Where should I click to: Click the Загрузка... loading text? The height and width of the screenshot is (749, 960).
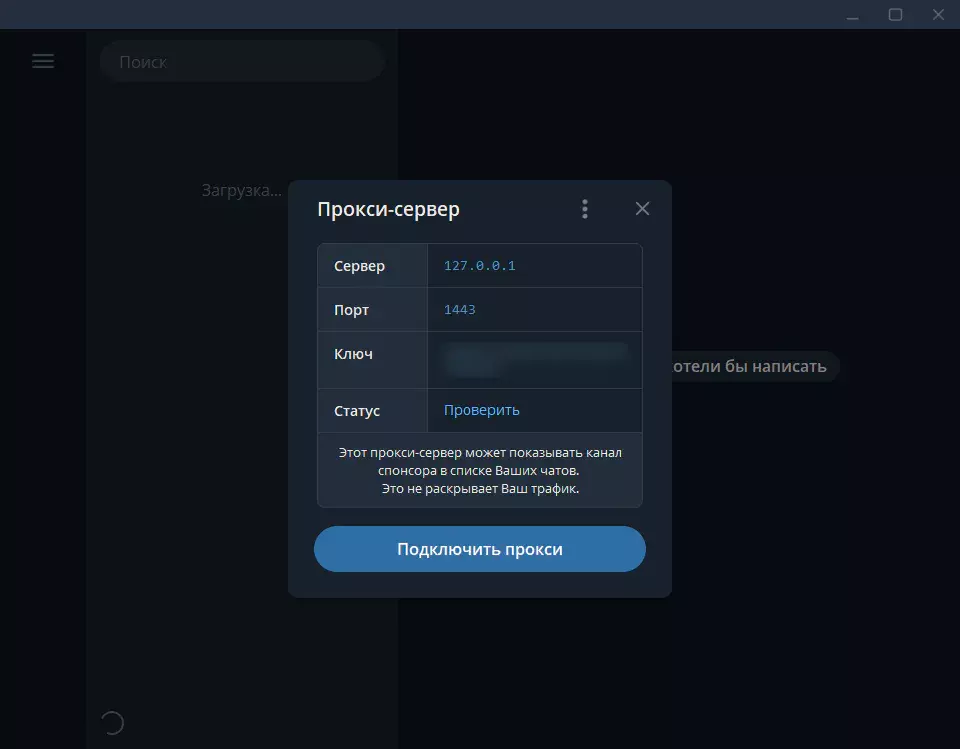(242, 190)
